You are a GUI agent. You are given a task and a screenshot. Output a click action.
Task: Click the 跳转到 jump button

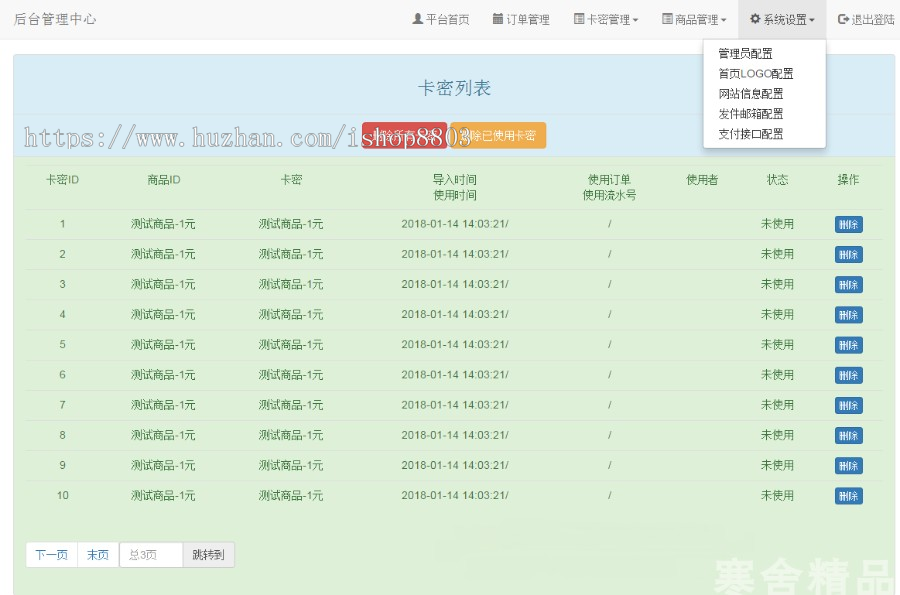coord(208,555)
